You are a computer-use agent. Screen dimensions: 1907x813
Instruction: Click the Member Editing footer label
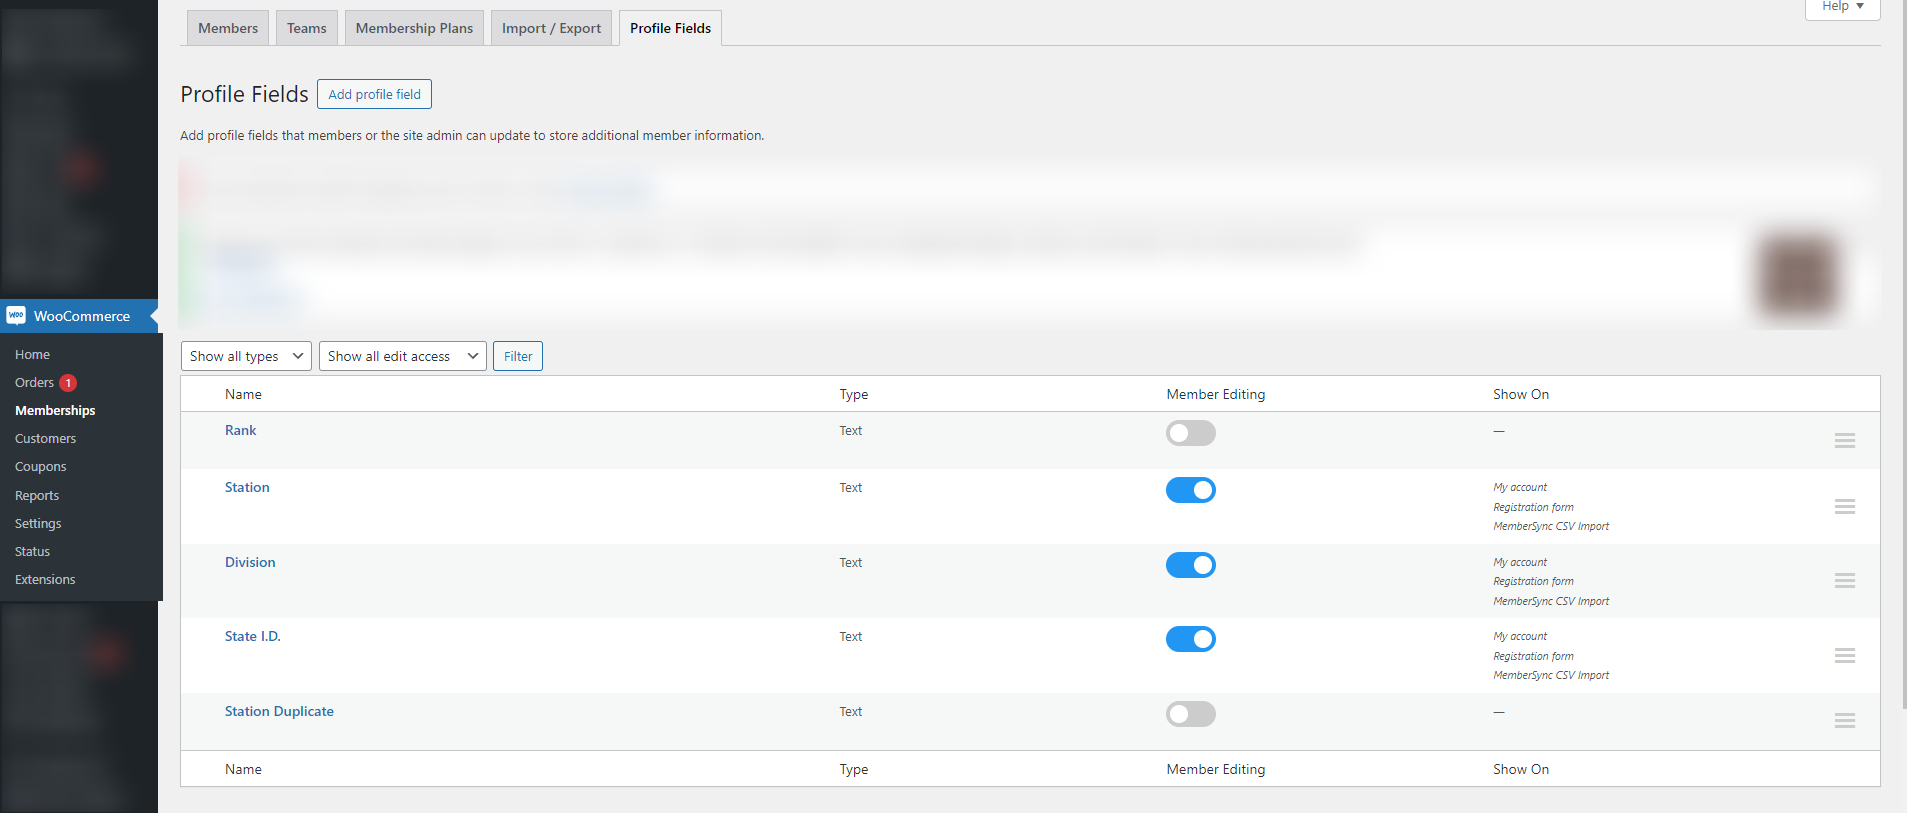[1216, 769]
